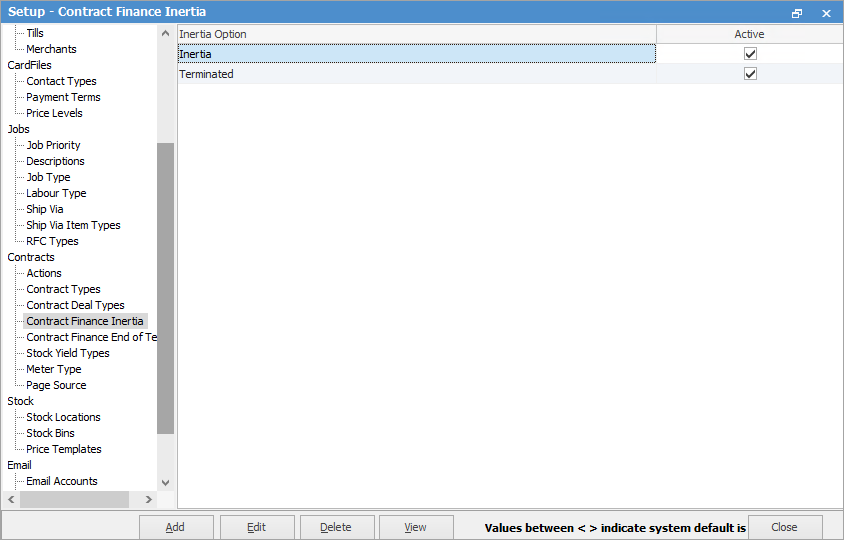Open Actions under Contracts

click(44, 273)
